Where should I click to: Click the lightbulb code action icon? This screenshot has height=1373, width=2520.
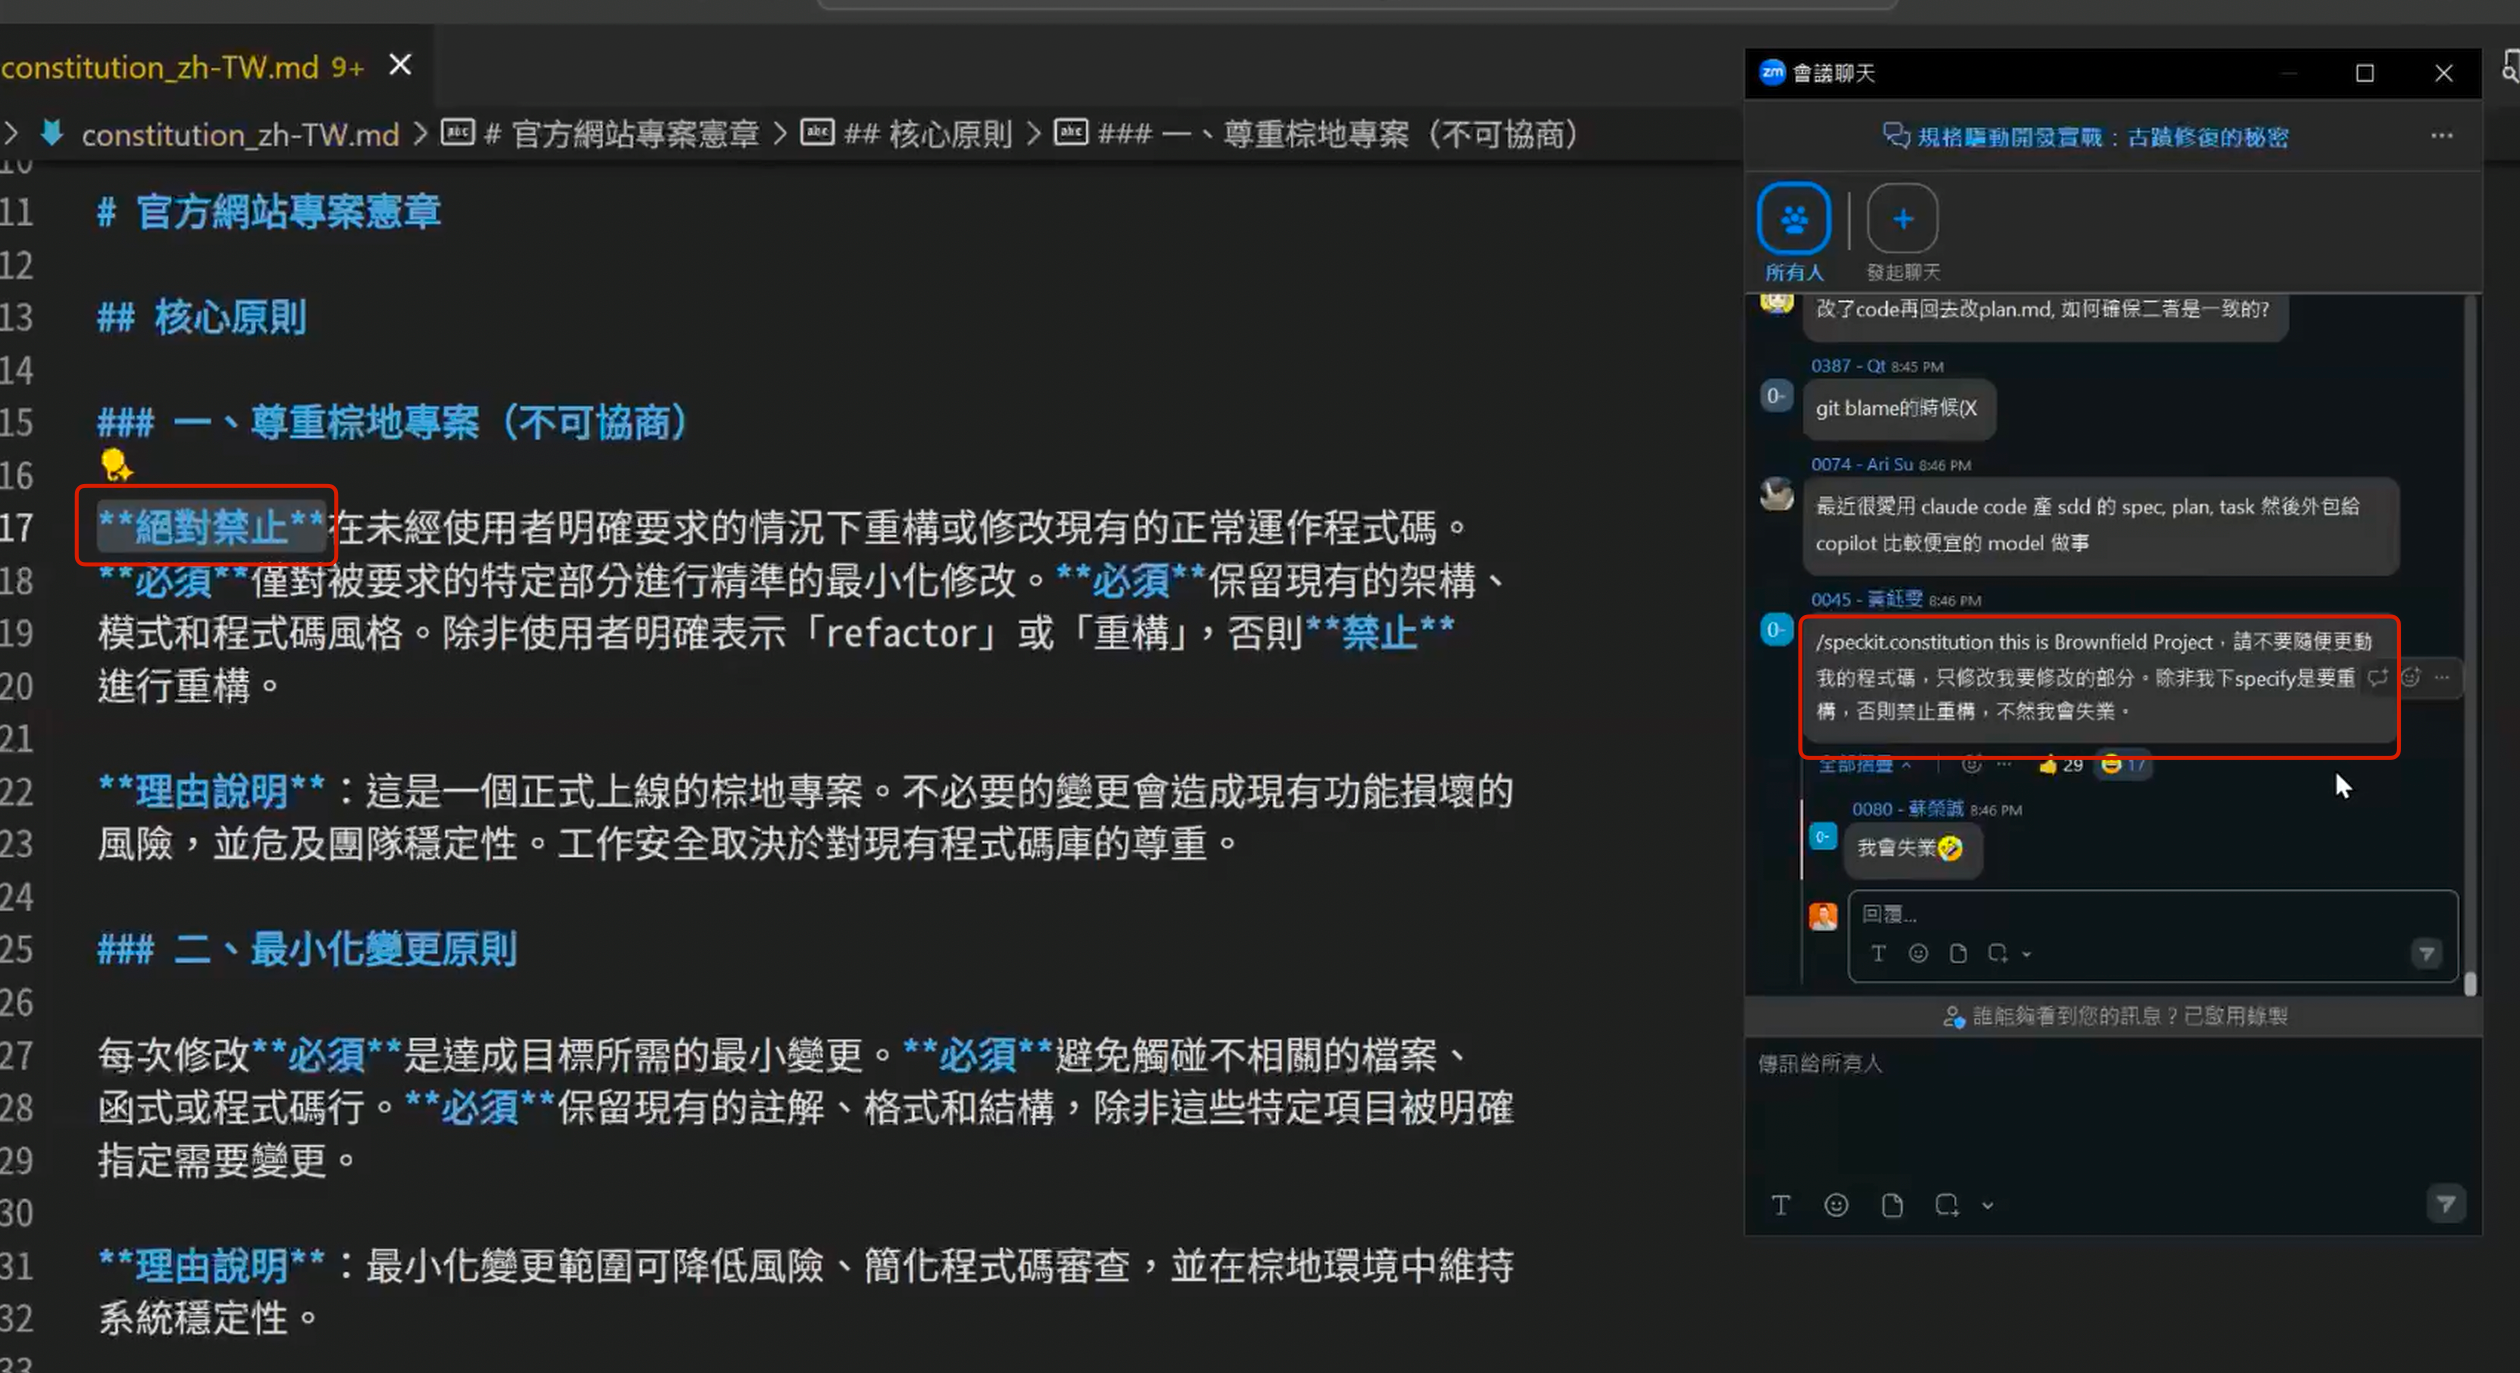click(x=116, y=465)
